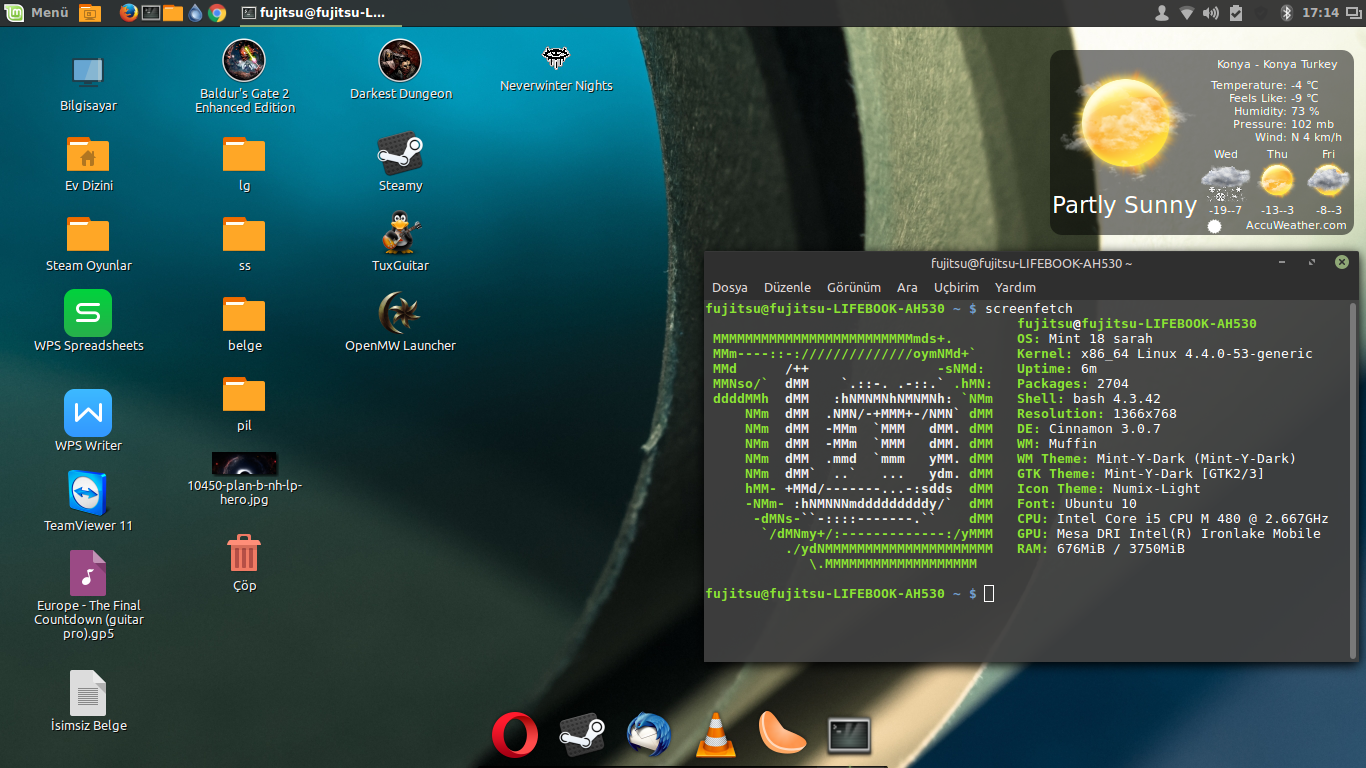The height and width of the screenshot is (768, 1366).
Task: Launch Google Chrome from the top panel
Action: 217,13
